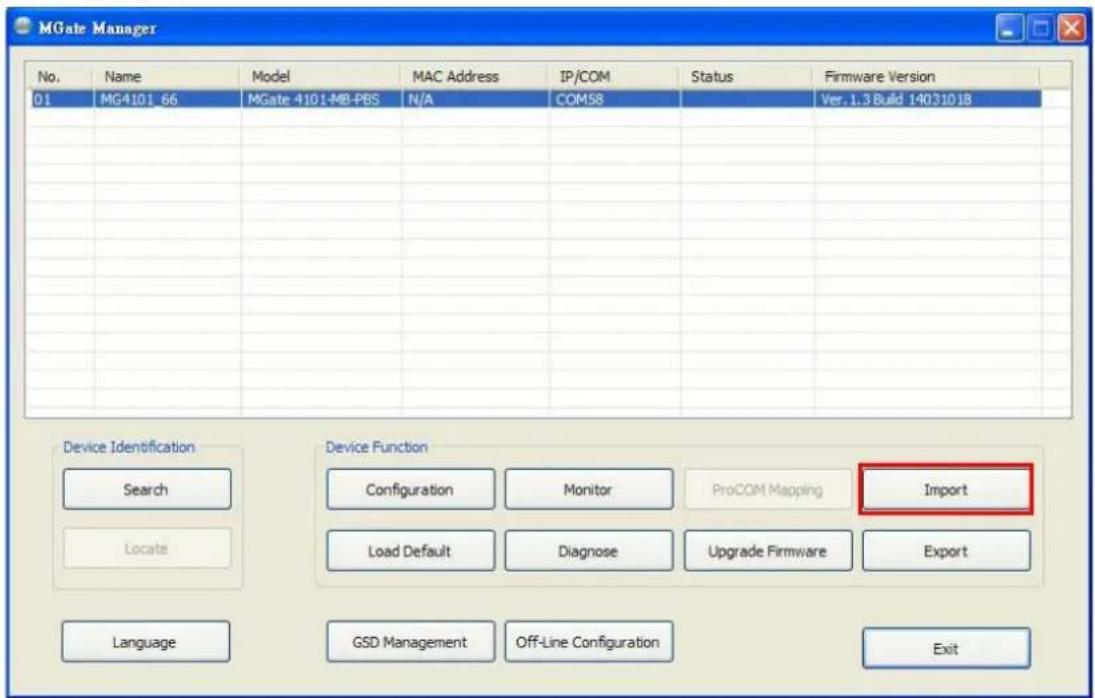Sort by the Name column header

pos(166,76)
